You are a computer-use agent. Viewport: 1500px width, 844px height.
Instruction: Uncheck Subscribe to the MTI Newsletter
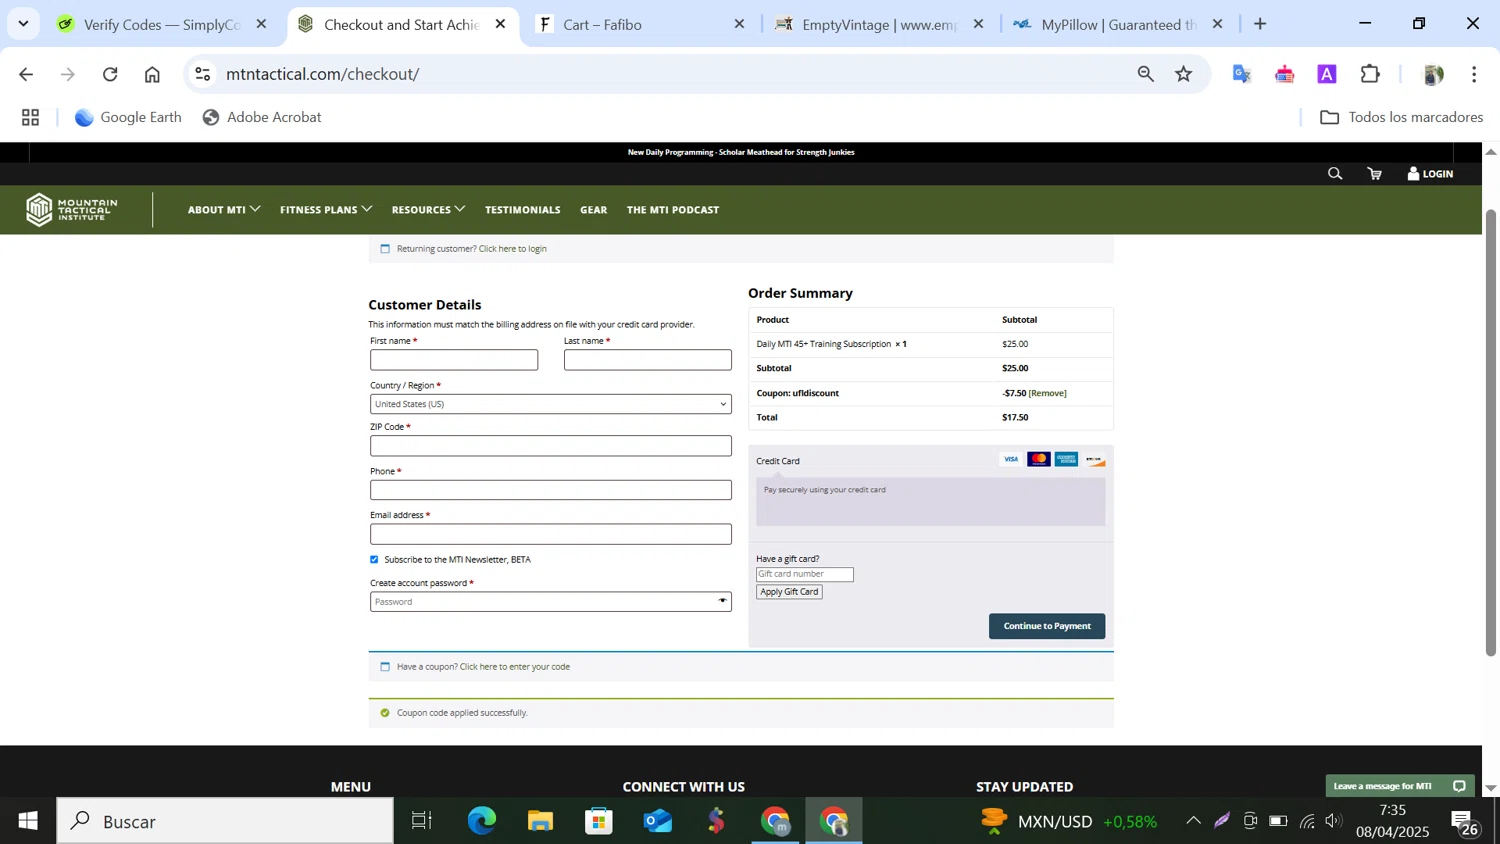pos(375,560)
